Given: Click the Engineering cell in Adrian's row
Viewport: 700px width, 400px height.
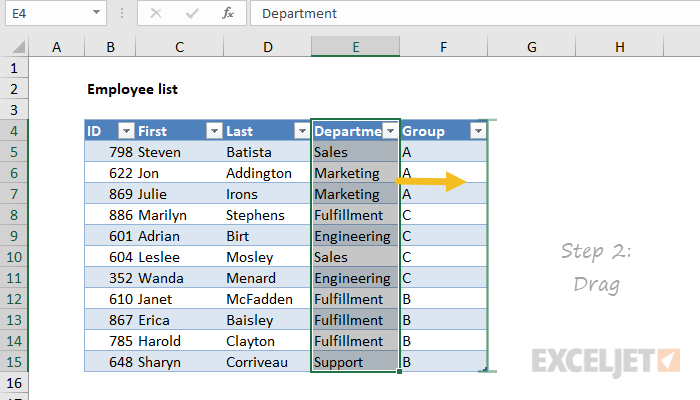Looking at the screenshot, I should [x=351, y=236].
